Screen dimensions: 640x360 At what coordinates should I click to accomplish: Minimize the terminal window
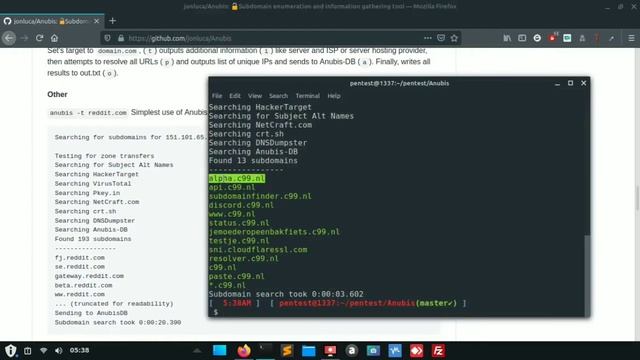click(557, 83)
